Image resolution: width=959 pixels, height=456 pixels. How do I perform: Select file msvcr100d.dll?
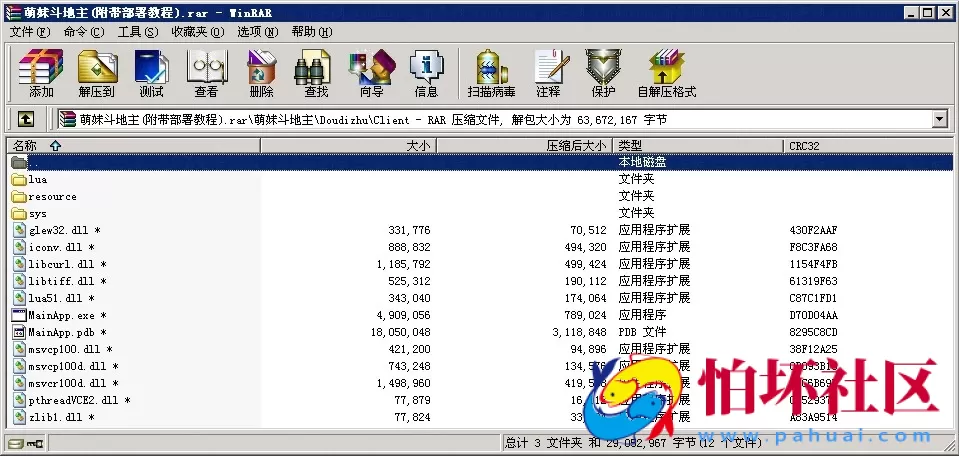(73, 384)
